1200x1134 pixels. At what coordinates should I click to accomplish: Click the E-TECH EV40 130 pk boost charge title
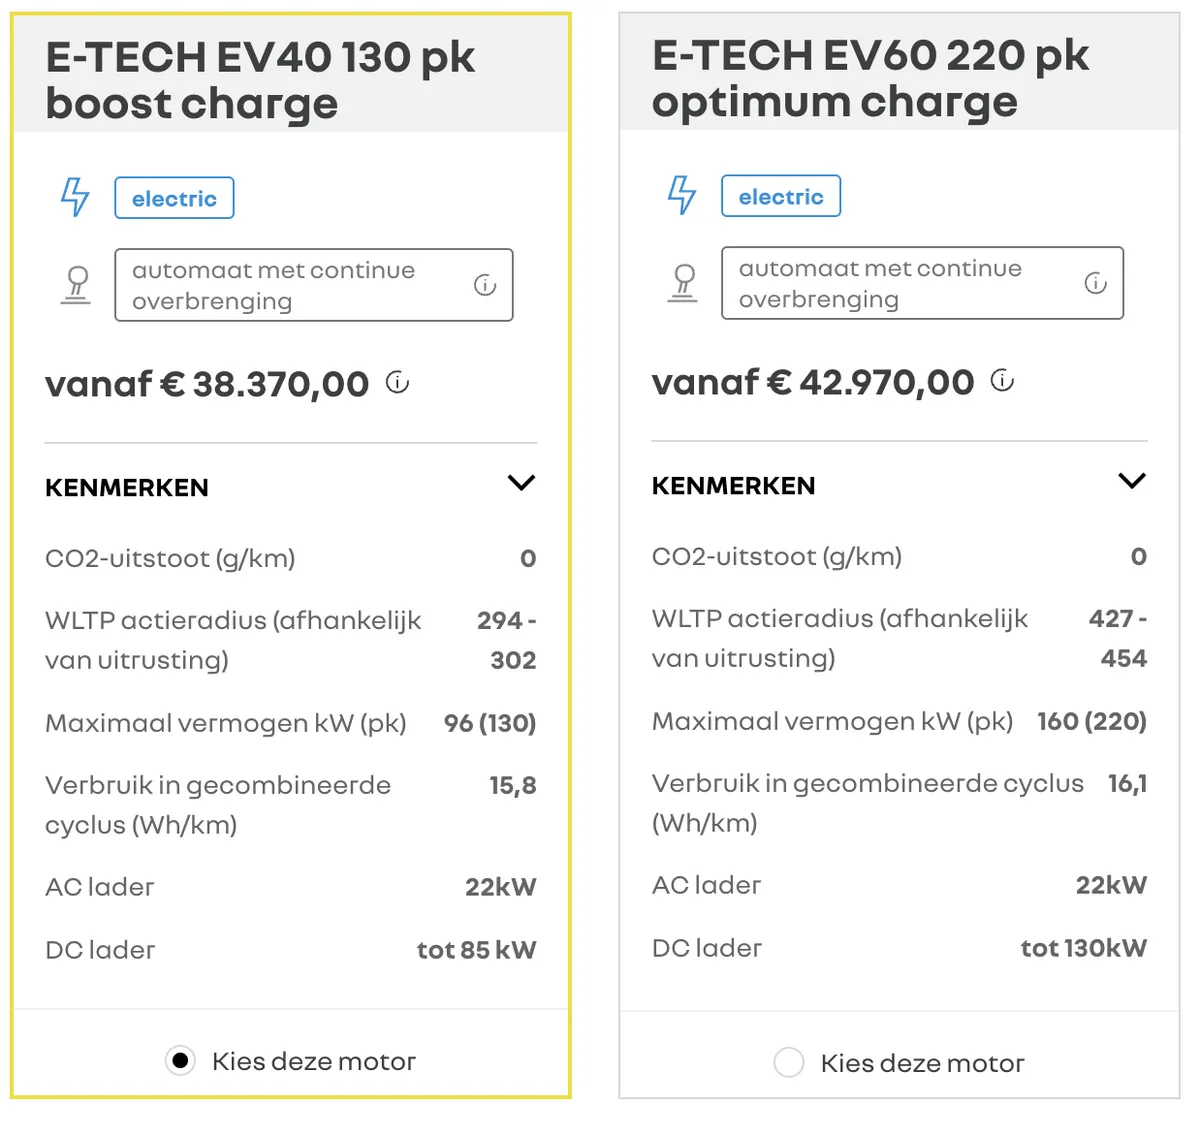260,80
